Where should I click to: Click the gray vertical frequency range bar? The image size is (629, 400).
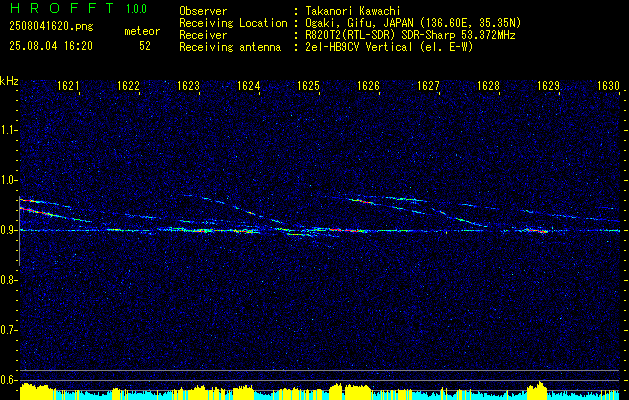(x=20, y=231)
